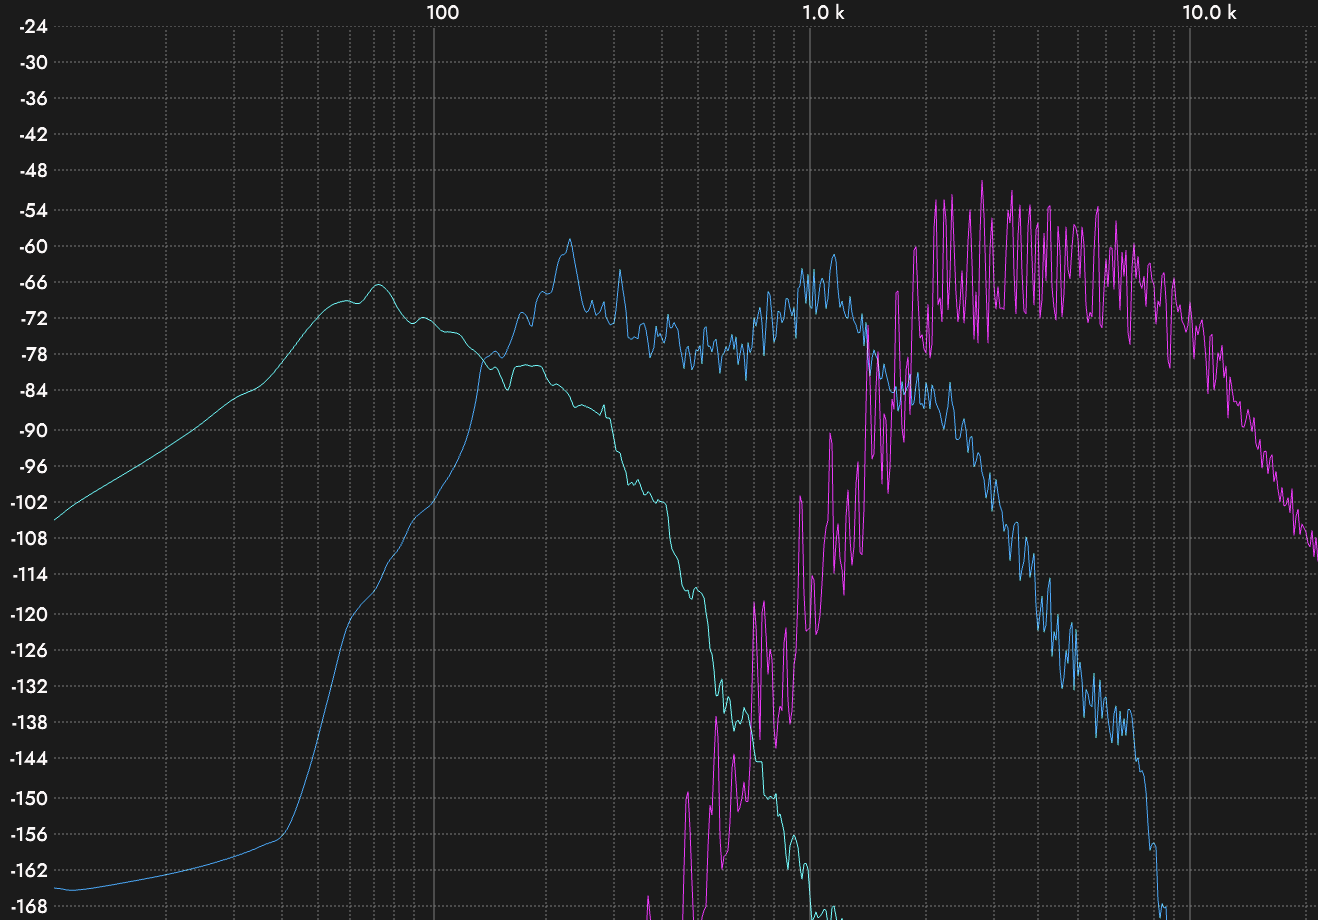This screenshot has height=920, width=1318.
Task: Click the -78 dB level label
Action: click(33, 354)
